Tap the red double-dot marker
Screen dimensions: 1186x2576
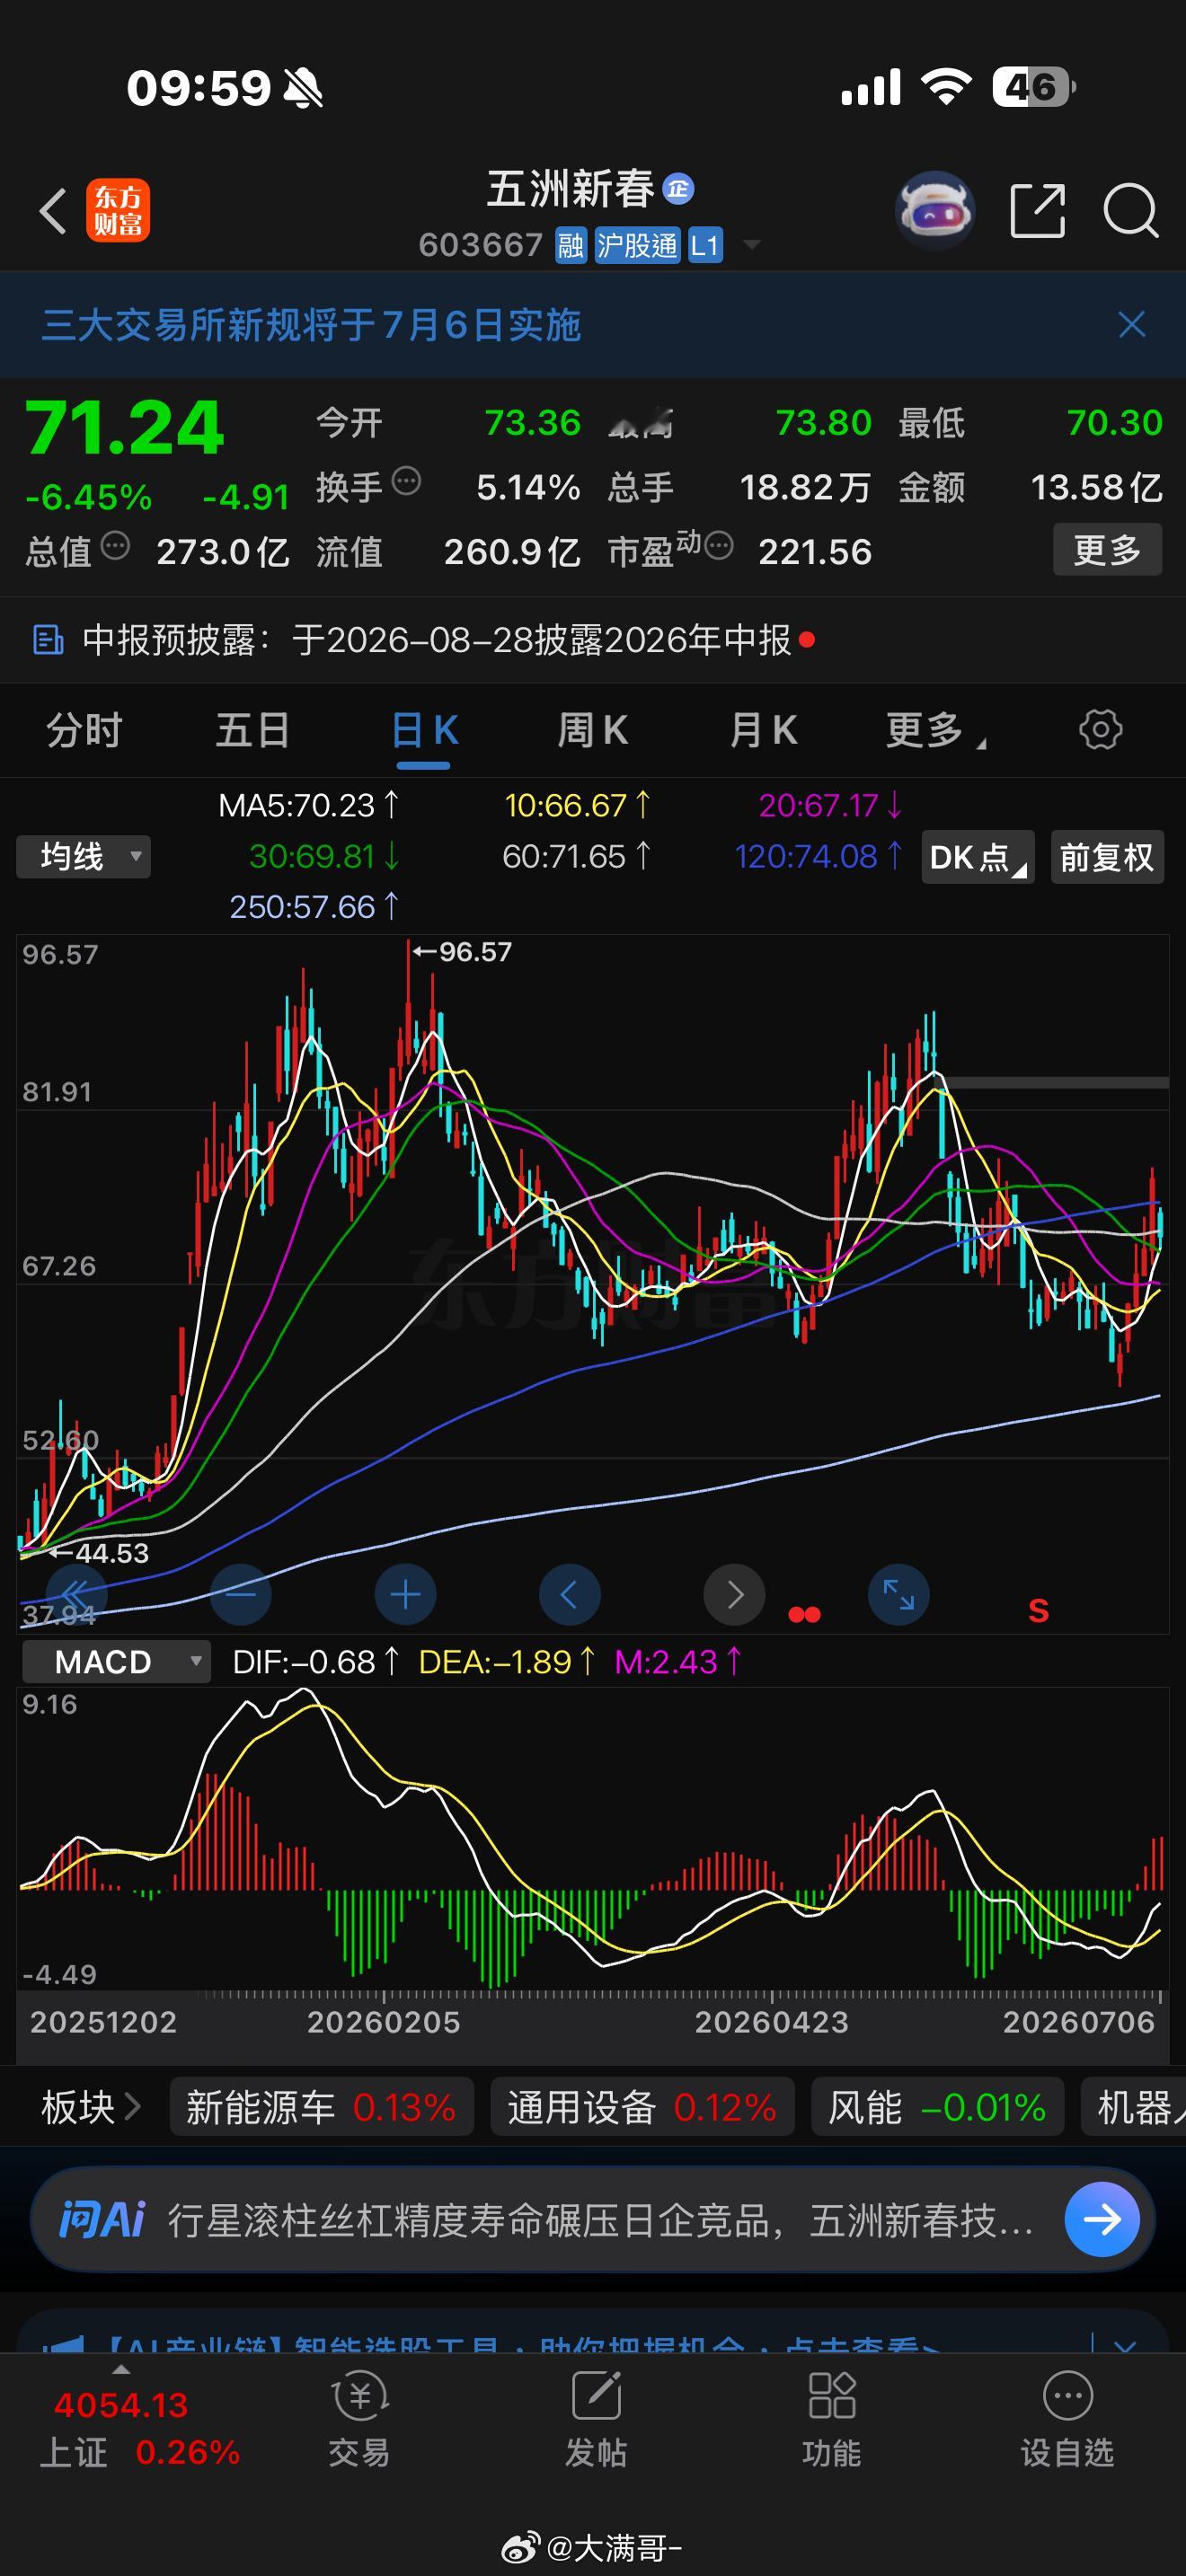coord(804,1614)
